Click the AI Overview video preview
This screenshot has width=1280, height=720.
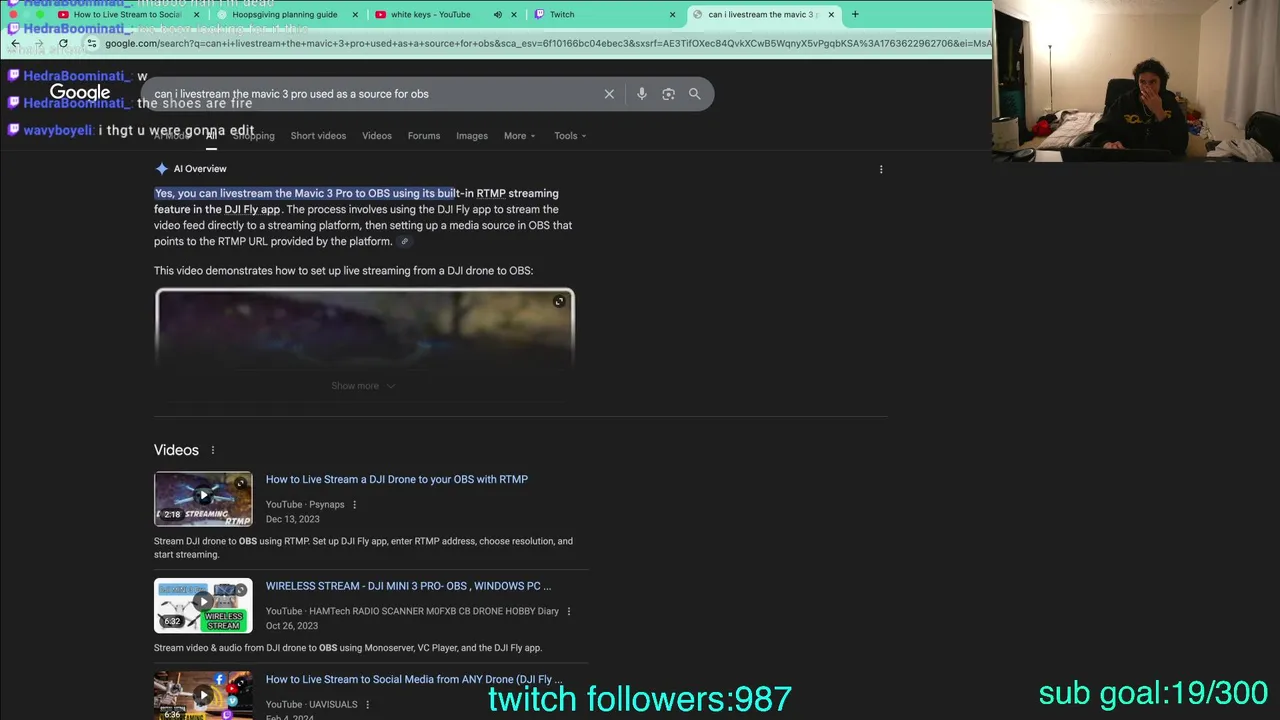point(365,329)
